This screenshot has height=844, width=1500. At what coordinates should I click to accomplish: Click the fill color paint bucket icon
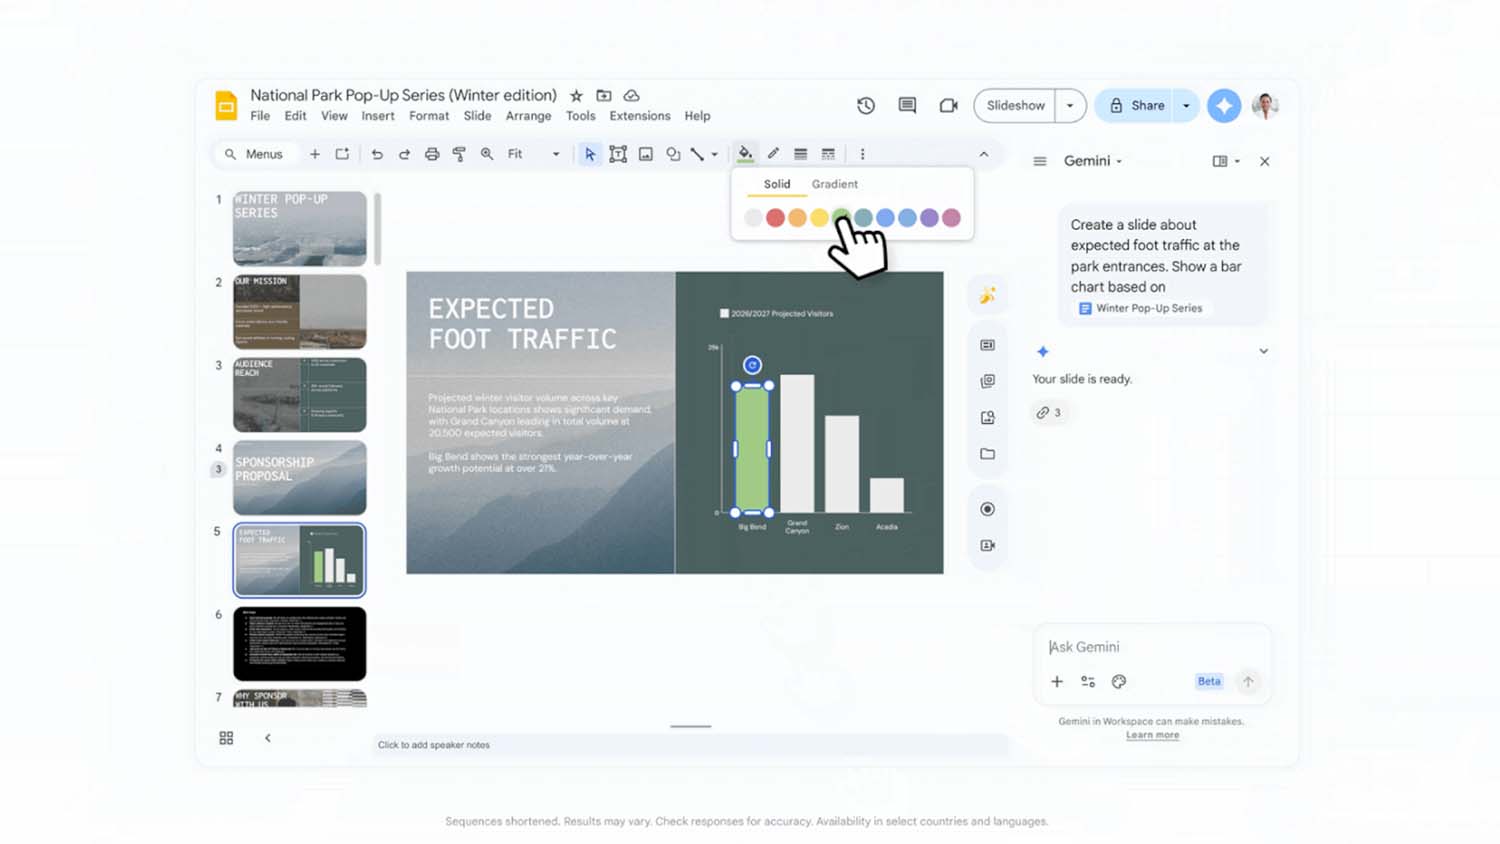745,154
